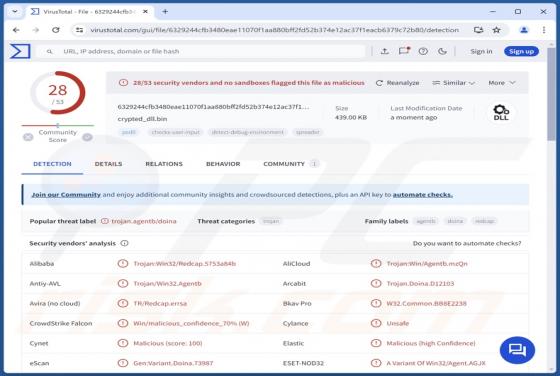Click the trojan threat category chip
The height and width of the screenshot is (376, 560).
271,221
